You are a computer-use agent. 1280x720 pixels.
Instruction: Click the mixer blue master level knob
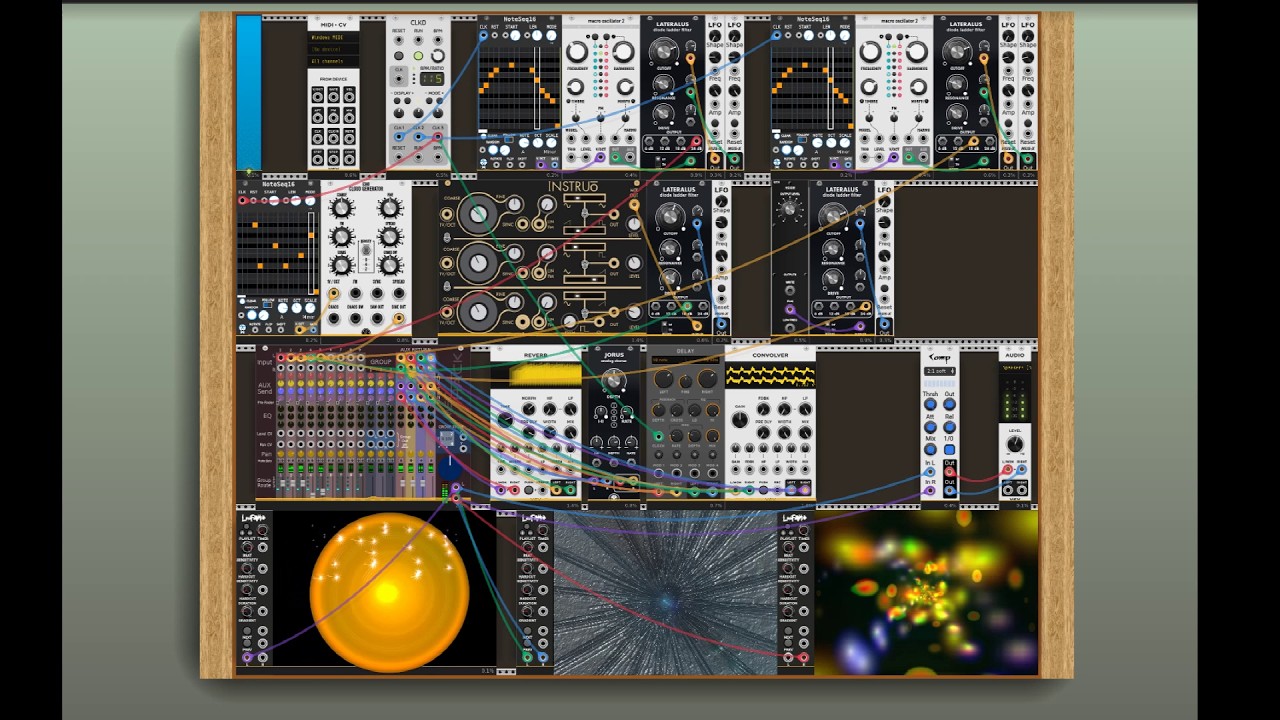[449, 468]
